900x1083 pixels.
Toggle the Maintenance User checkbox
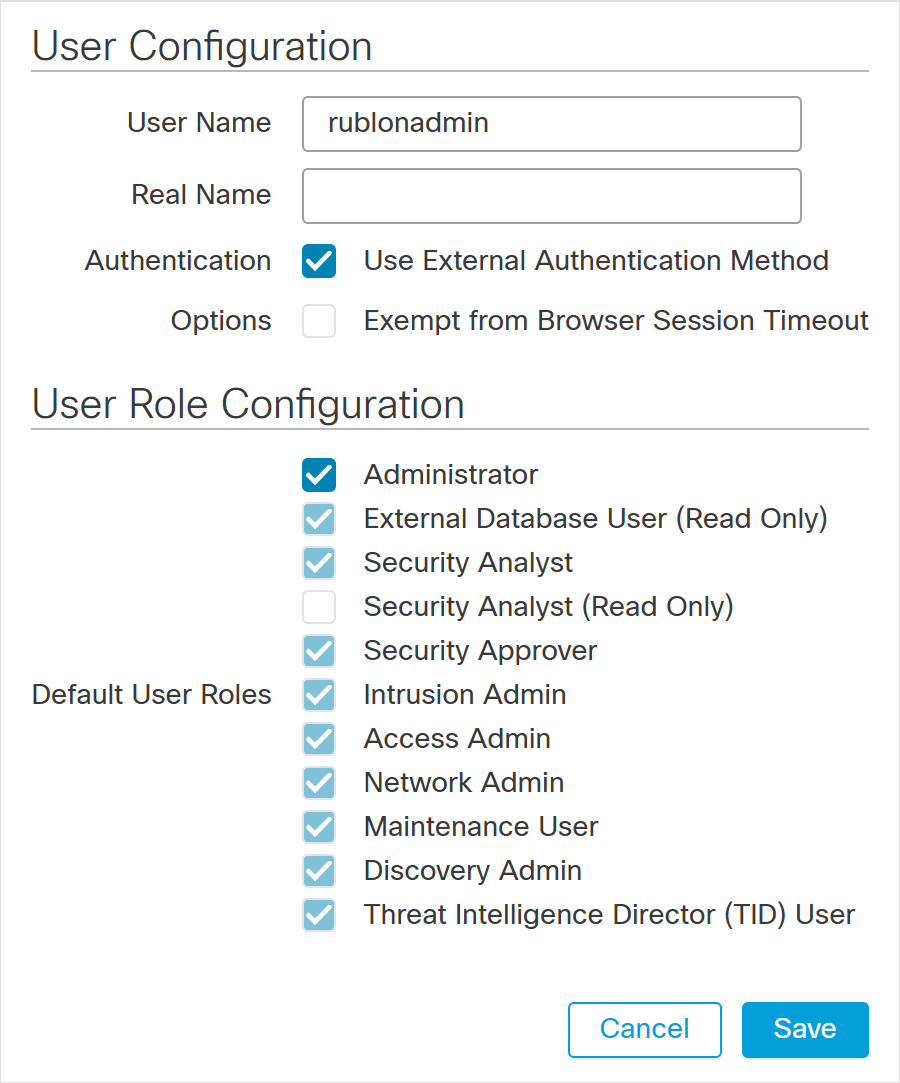pyautogui.click(x=319, y=827)
